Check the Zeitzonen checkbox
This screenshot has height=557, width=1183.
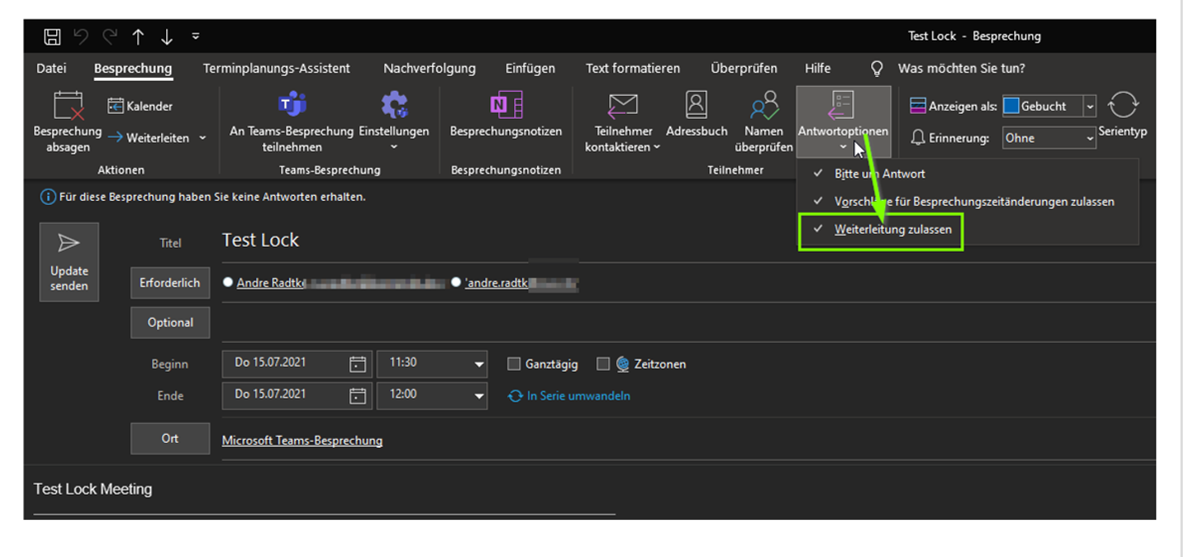[x=603, y=364]
